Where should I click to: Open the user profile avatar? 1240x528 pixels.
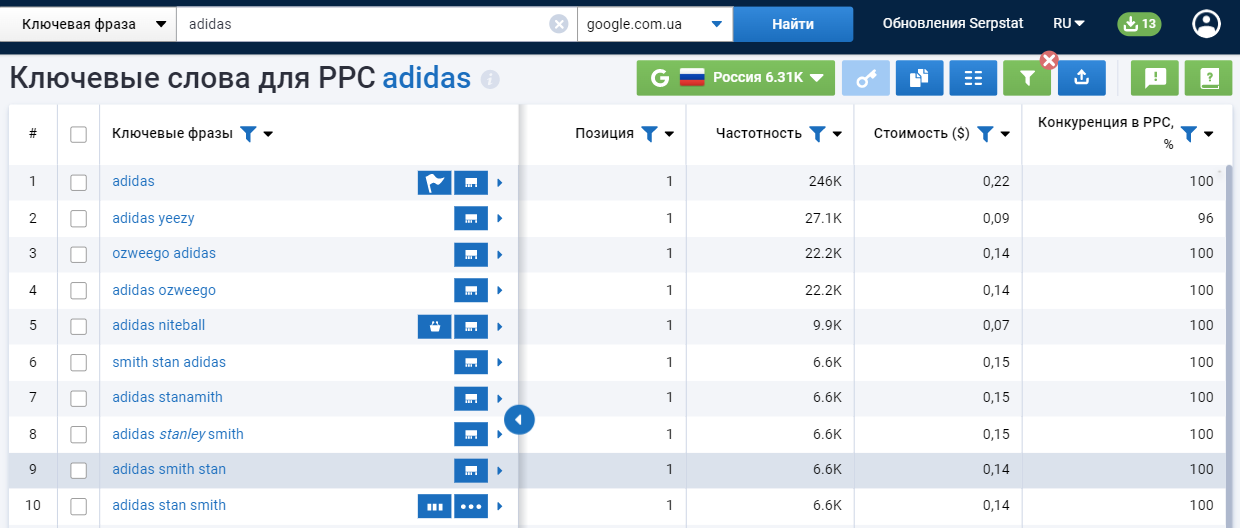(x=1206, y=24)
